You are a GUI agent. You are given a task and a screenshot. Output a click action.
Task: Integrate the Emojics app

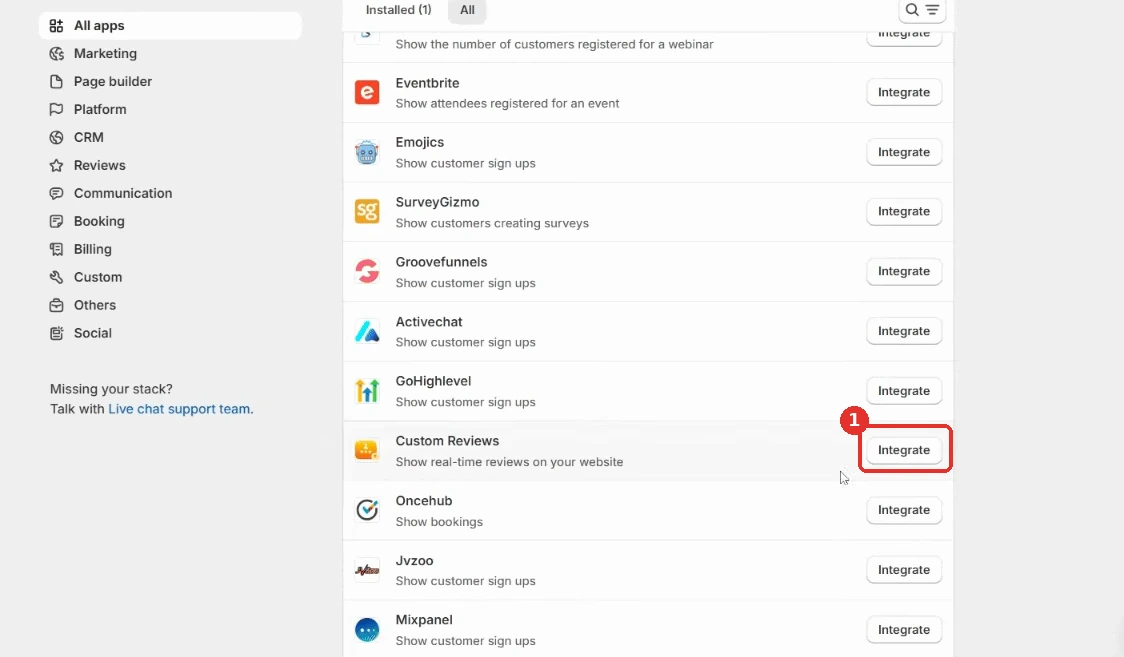click(904, 152)
